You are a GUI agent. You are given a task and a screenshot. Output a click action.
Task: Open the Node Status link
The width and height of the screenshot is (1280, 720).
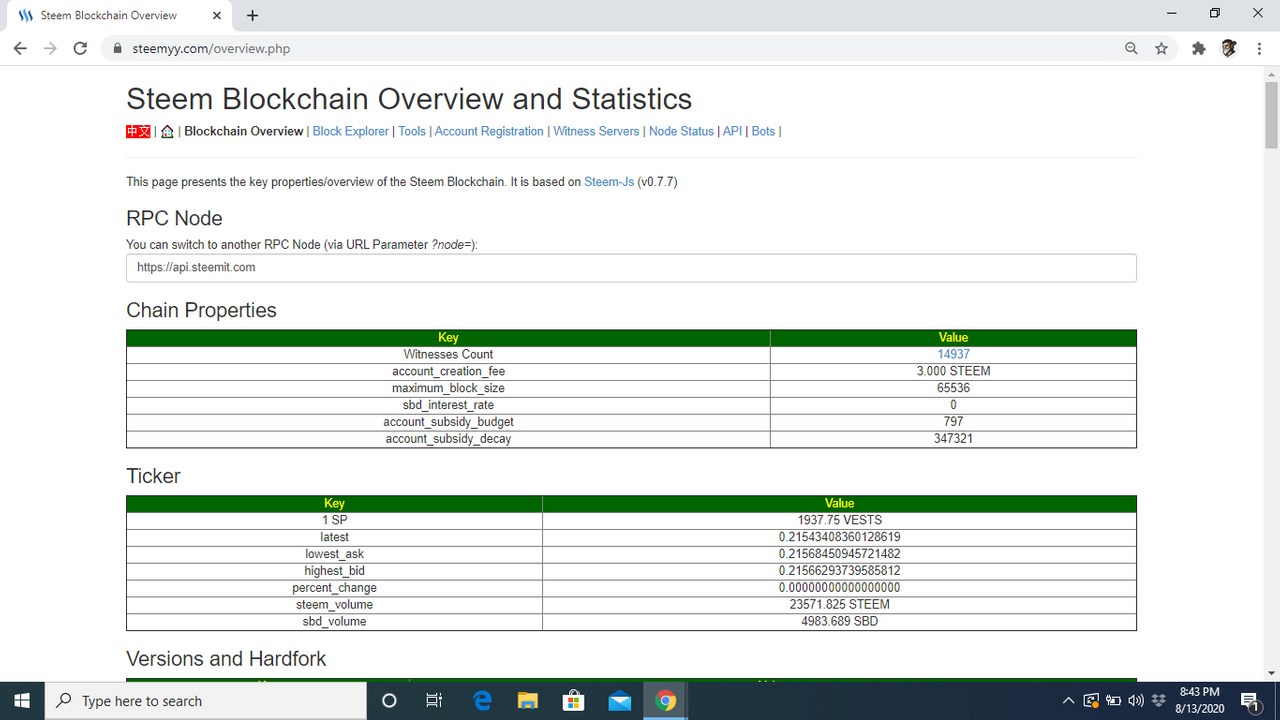681,131
